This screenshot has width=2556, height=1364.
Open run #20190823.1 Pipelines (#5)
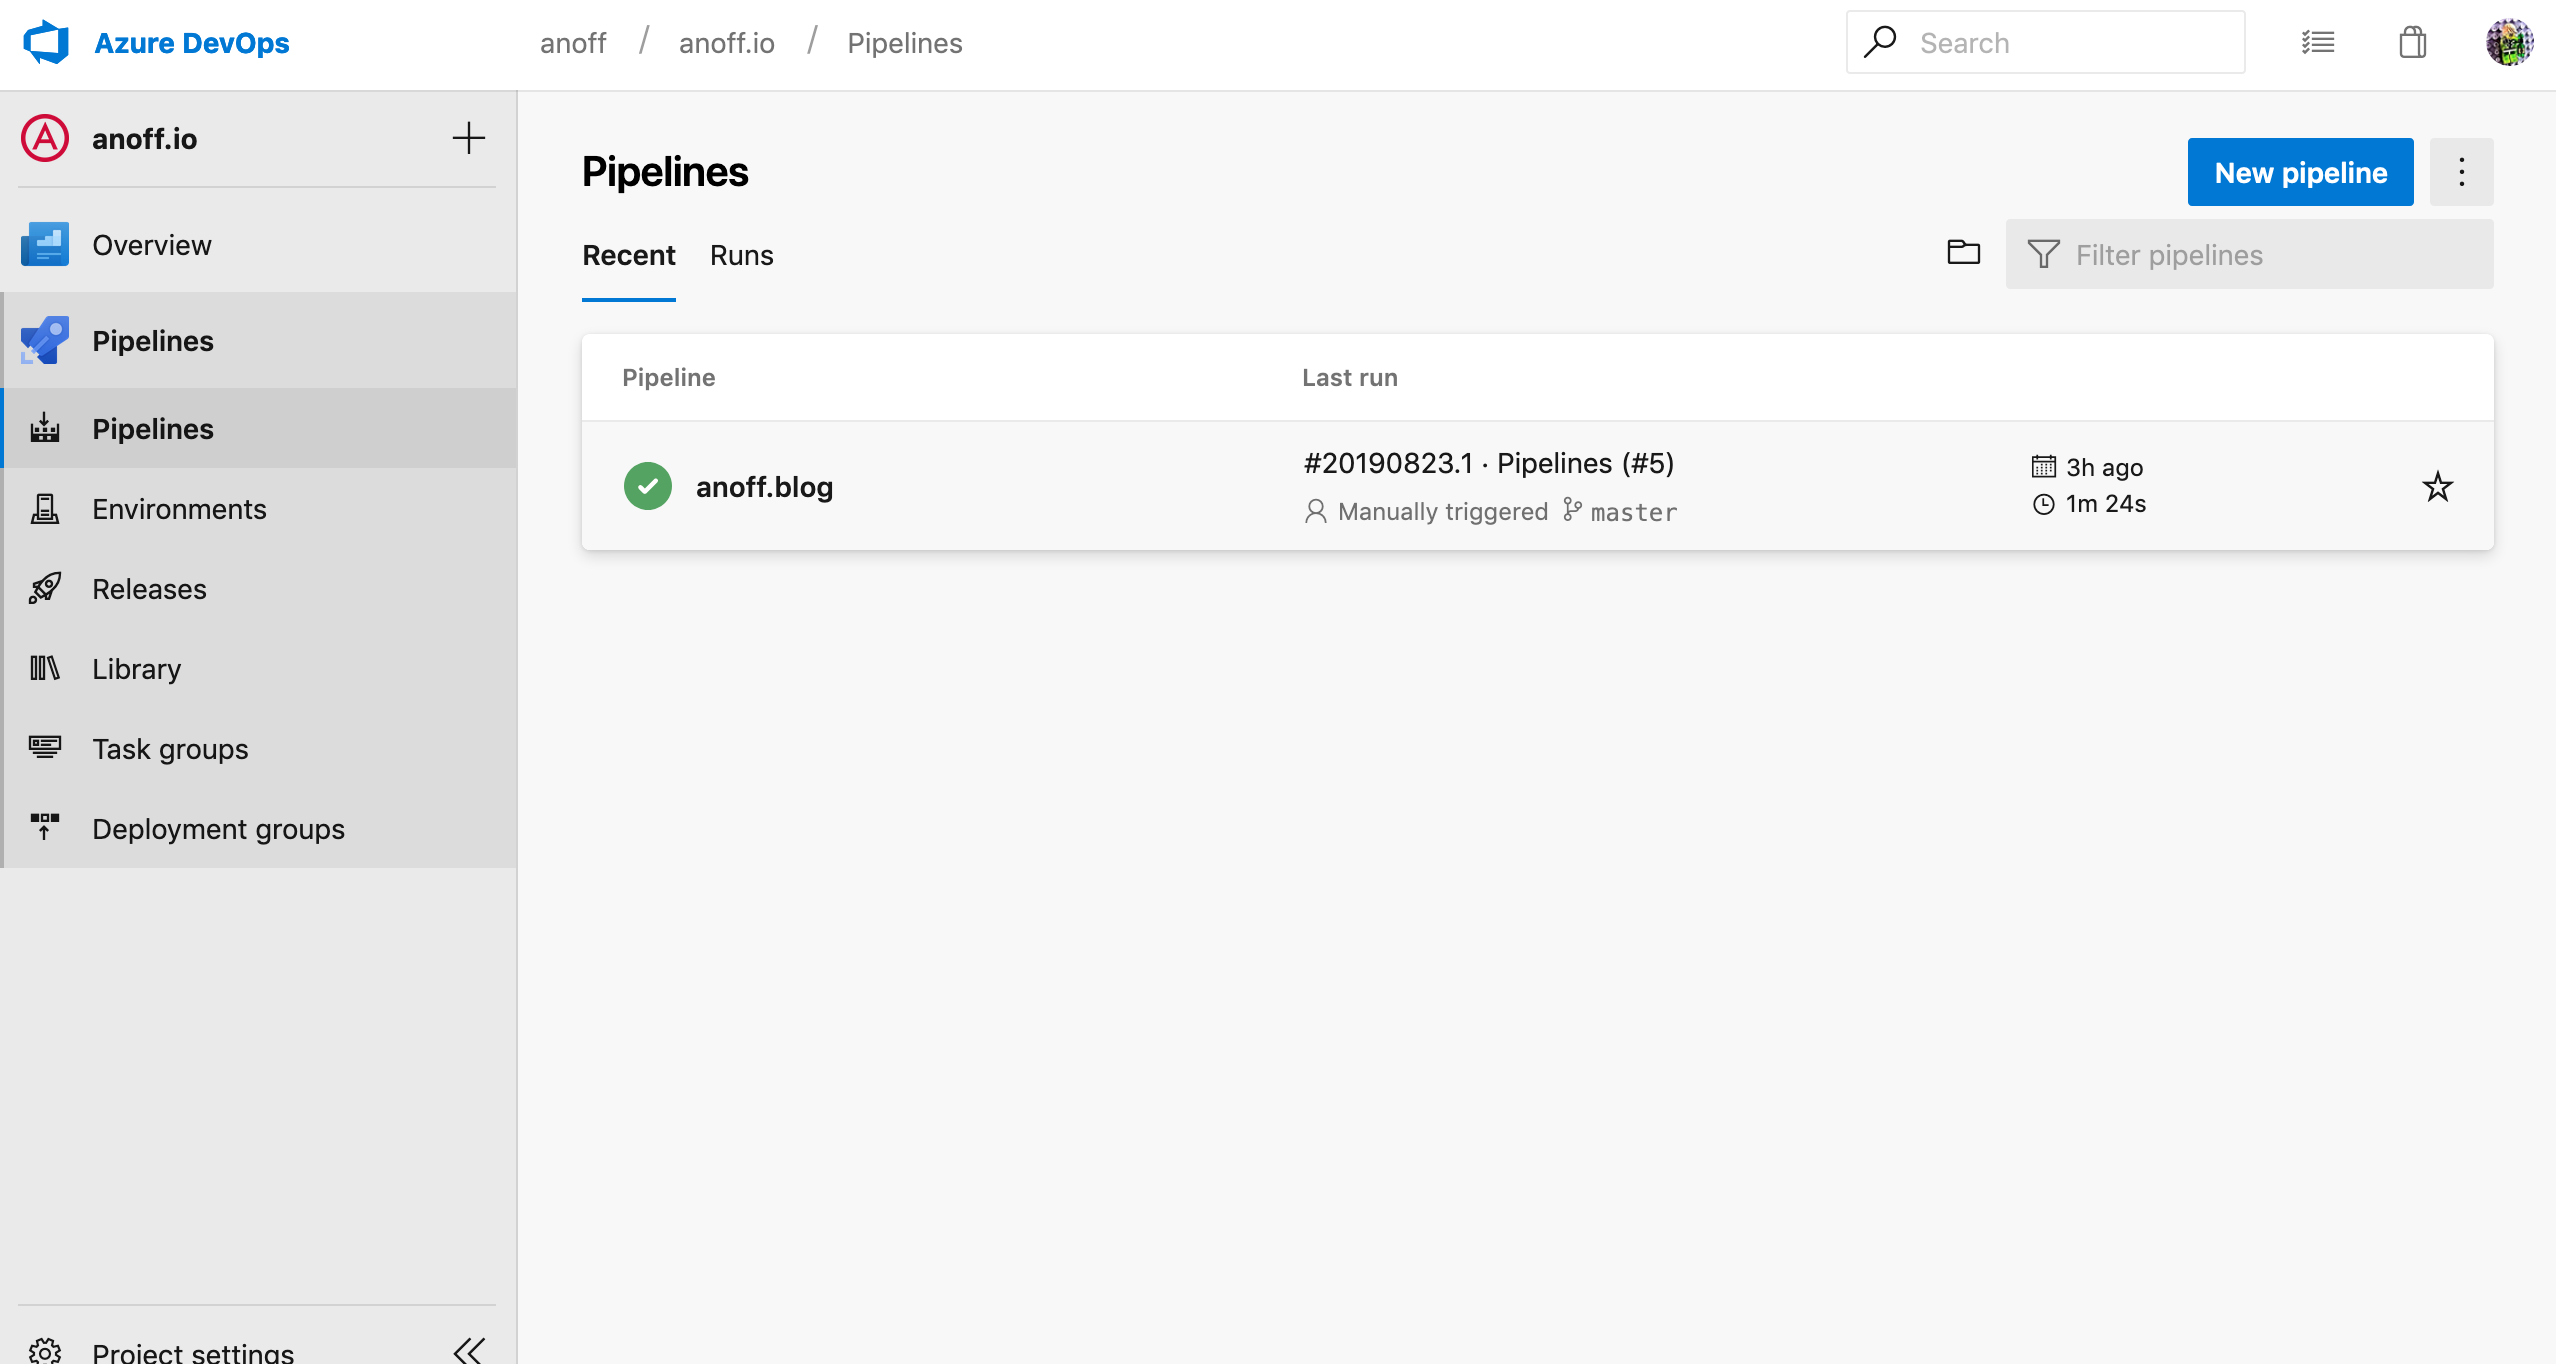point(1489,463)
